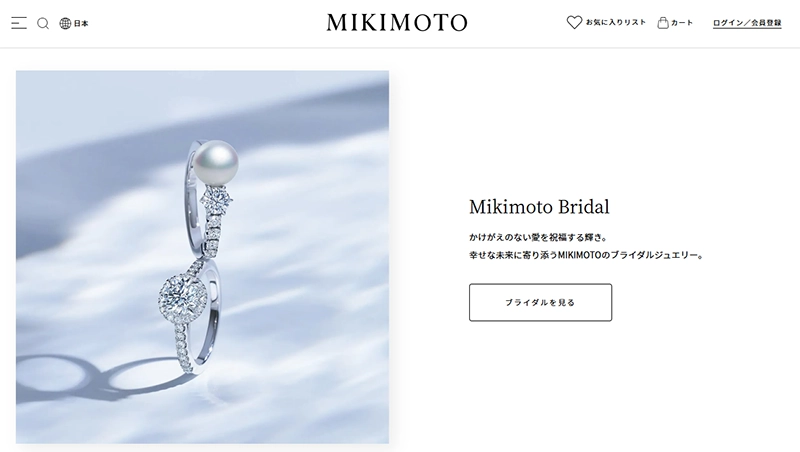Screen dimensions: 800x452
Task: Open the search magnifier icon
Action: point(43,23)
